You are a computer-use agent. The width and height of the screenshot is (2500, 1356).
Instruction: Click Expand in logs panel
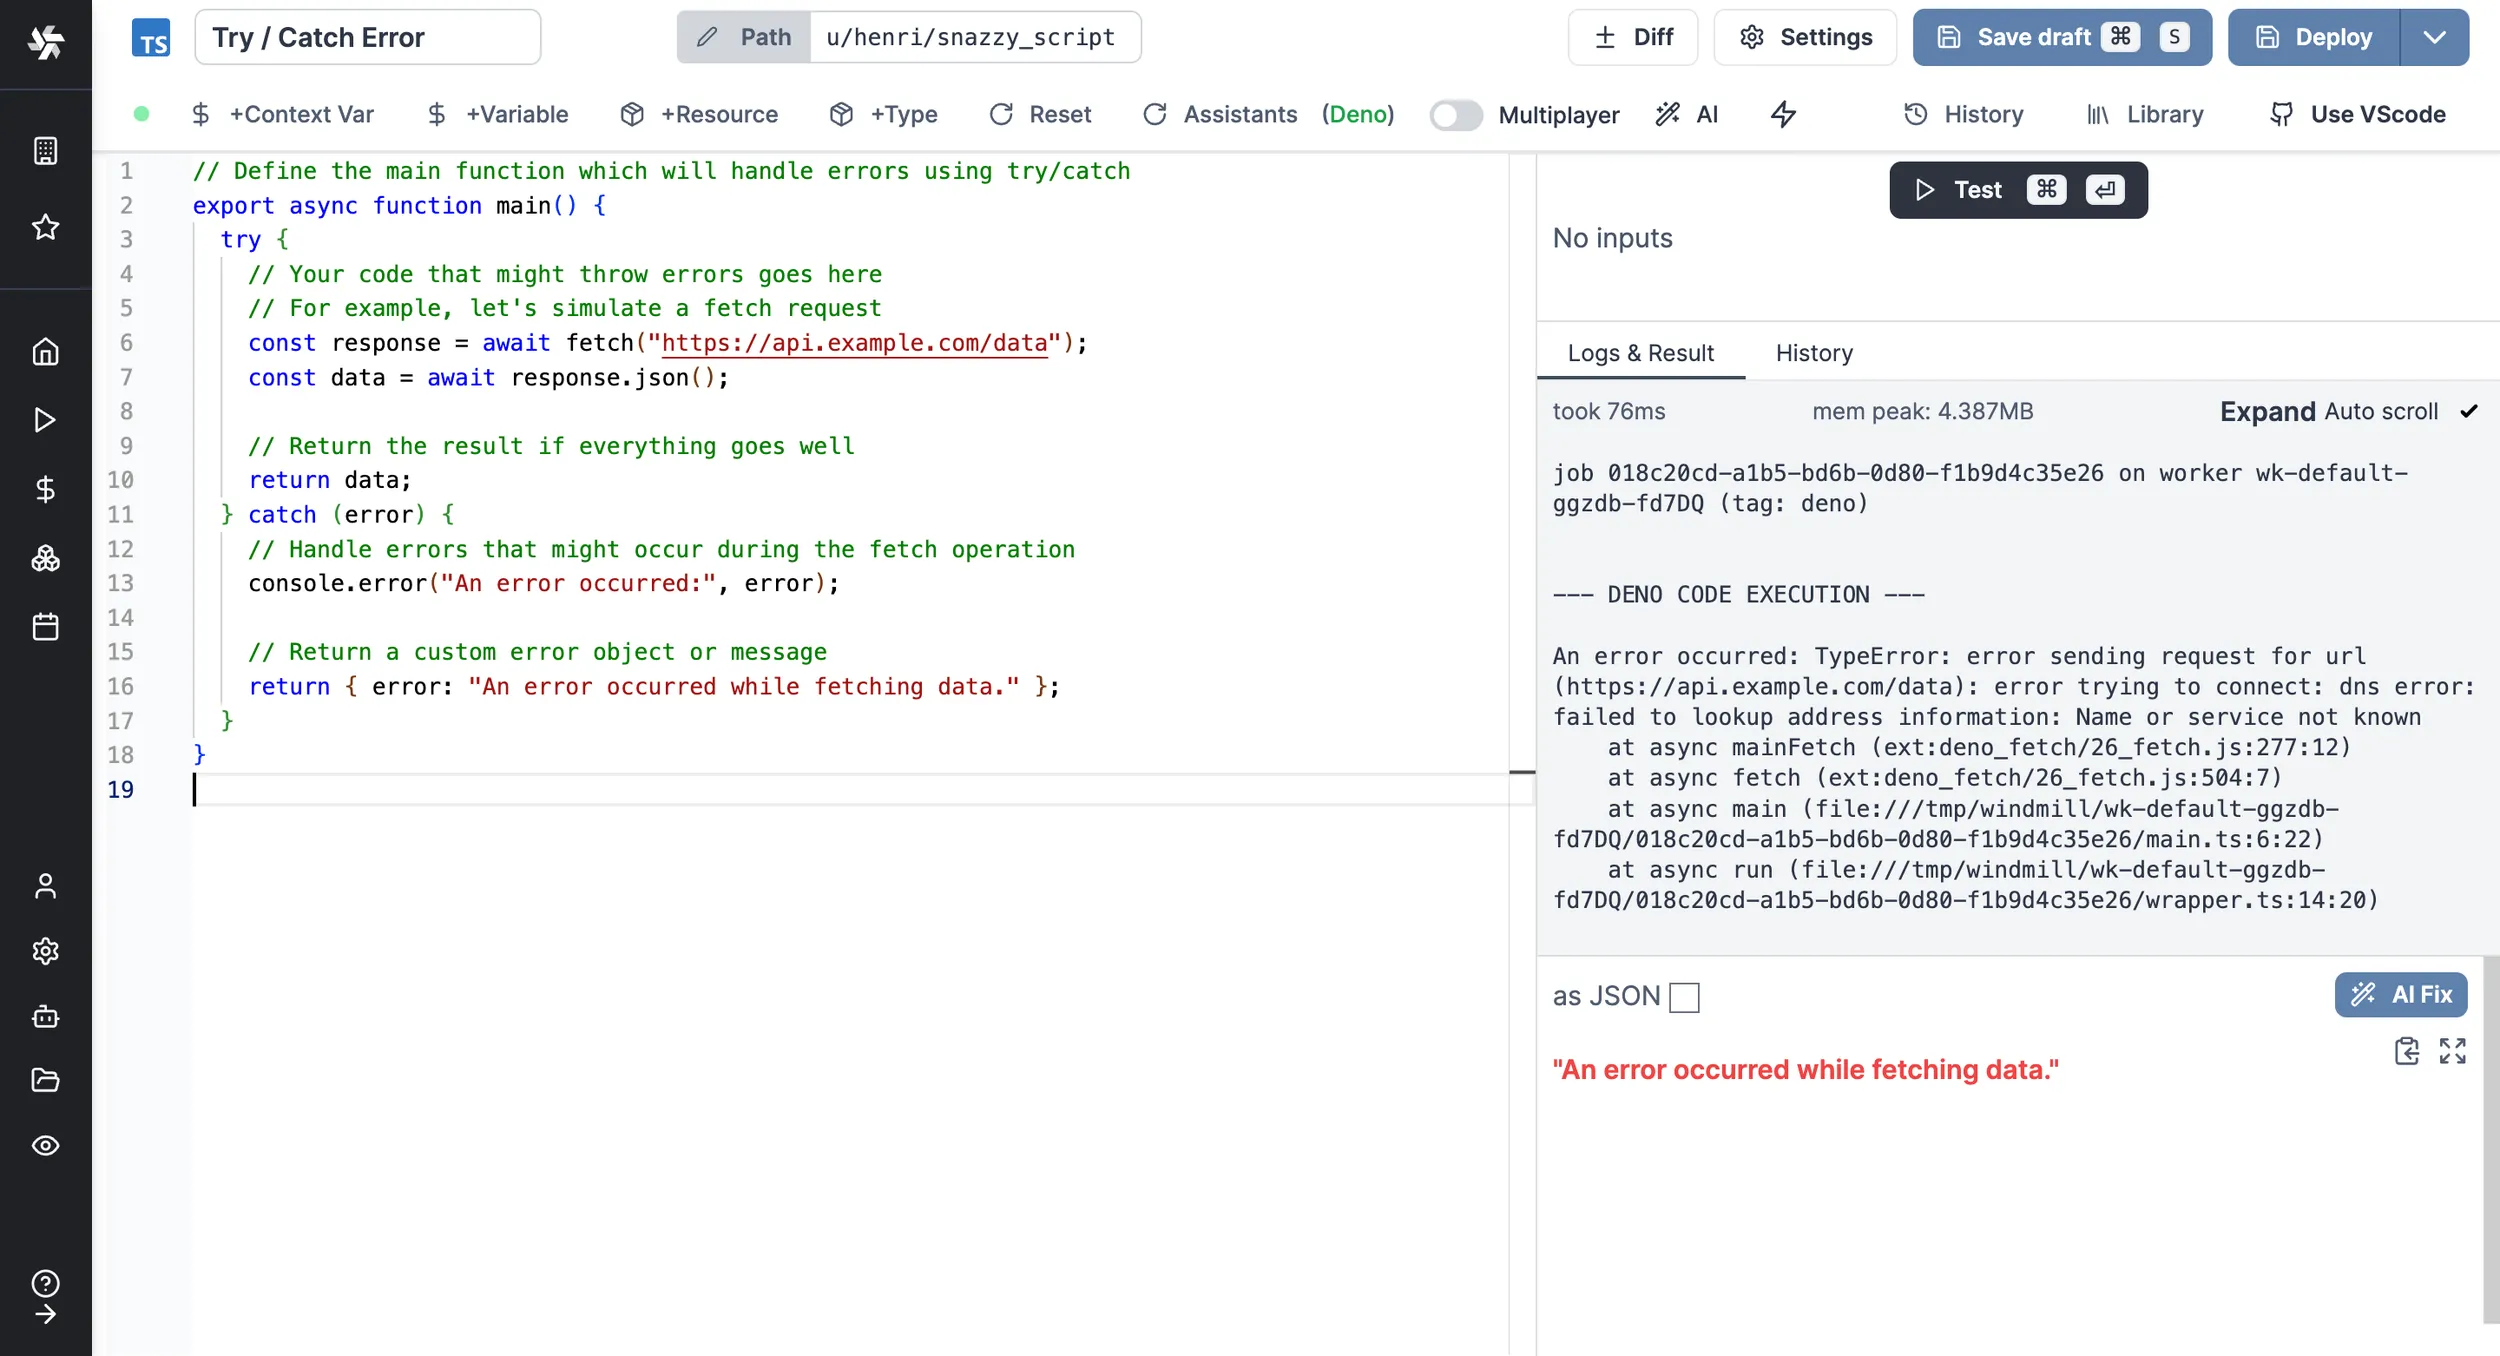click(x=2267, y=412)
